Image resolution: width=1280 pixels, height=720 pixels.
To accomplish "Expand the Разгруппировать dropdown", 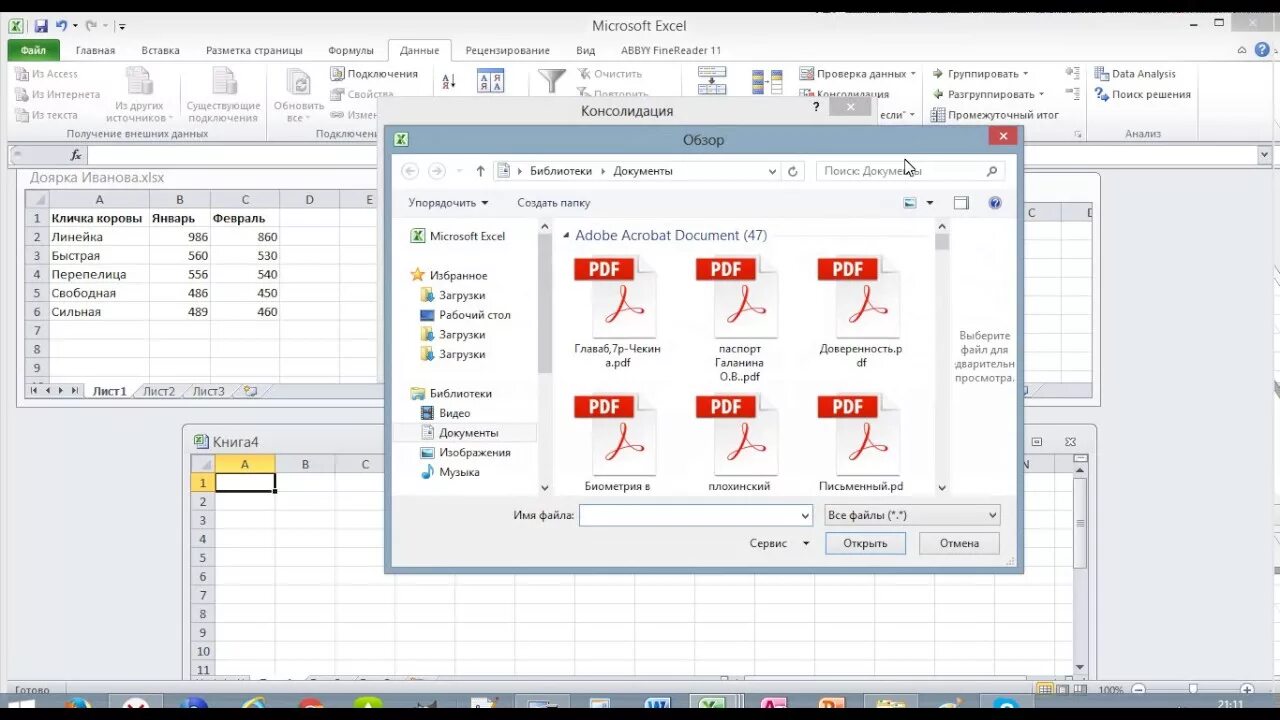I will [1042, 95].
